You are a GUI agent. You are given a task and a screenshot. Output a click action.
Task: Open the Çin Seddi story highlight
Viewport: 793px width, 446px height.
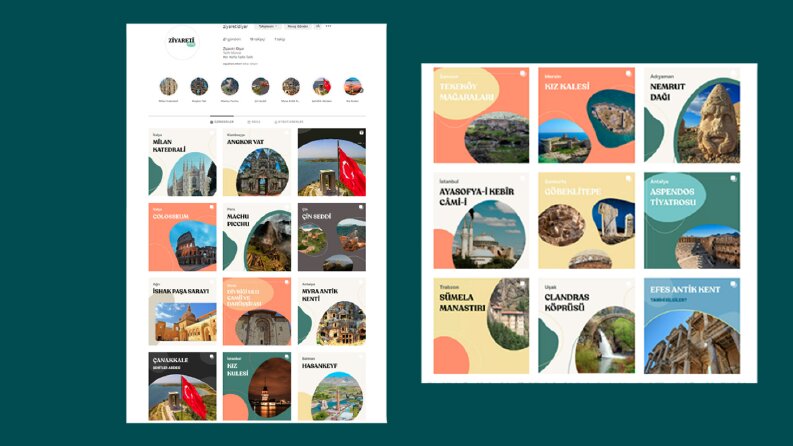[260, 86]
